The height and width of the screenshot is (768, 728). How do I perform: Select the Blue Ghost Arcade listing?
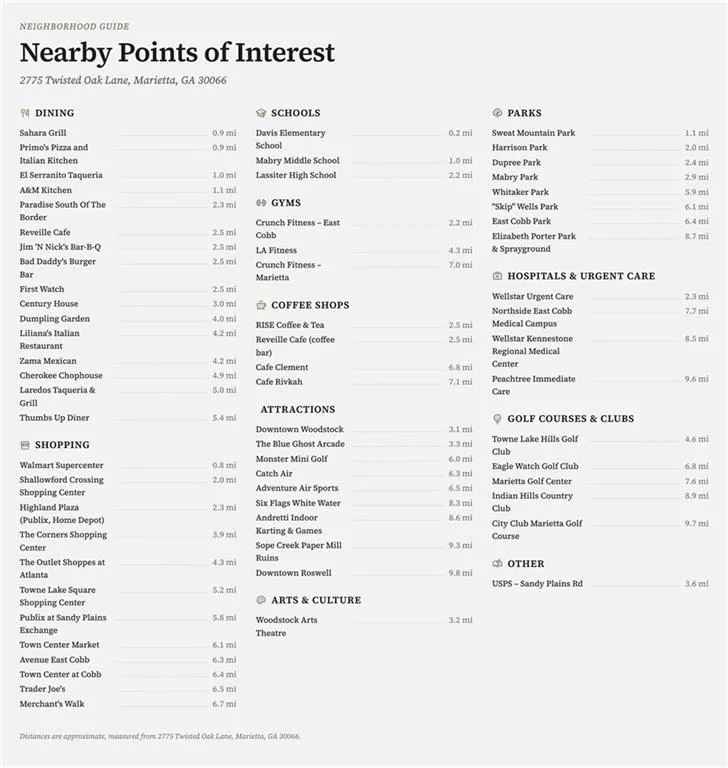364,444
